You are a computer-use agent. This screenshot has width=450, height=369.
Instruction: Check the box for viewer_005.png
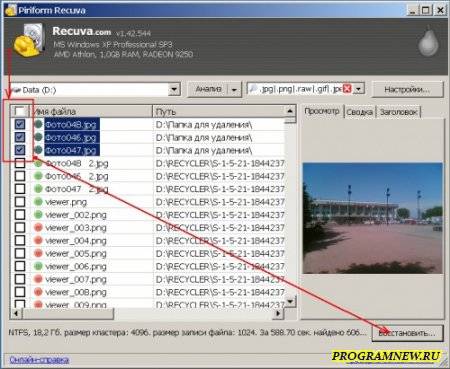pos(20,253)
